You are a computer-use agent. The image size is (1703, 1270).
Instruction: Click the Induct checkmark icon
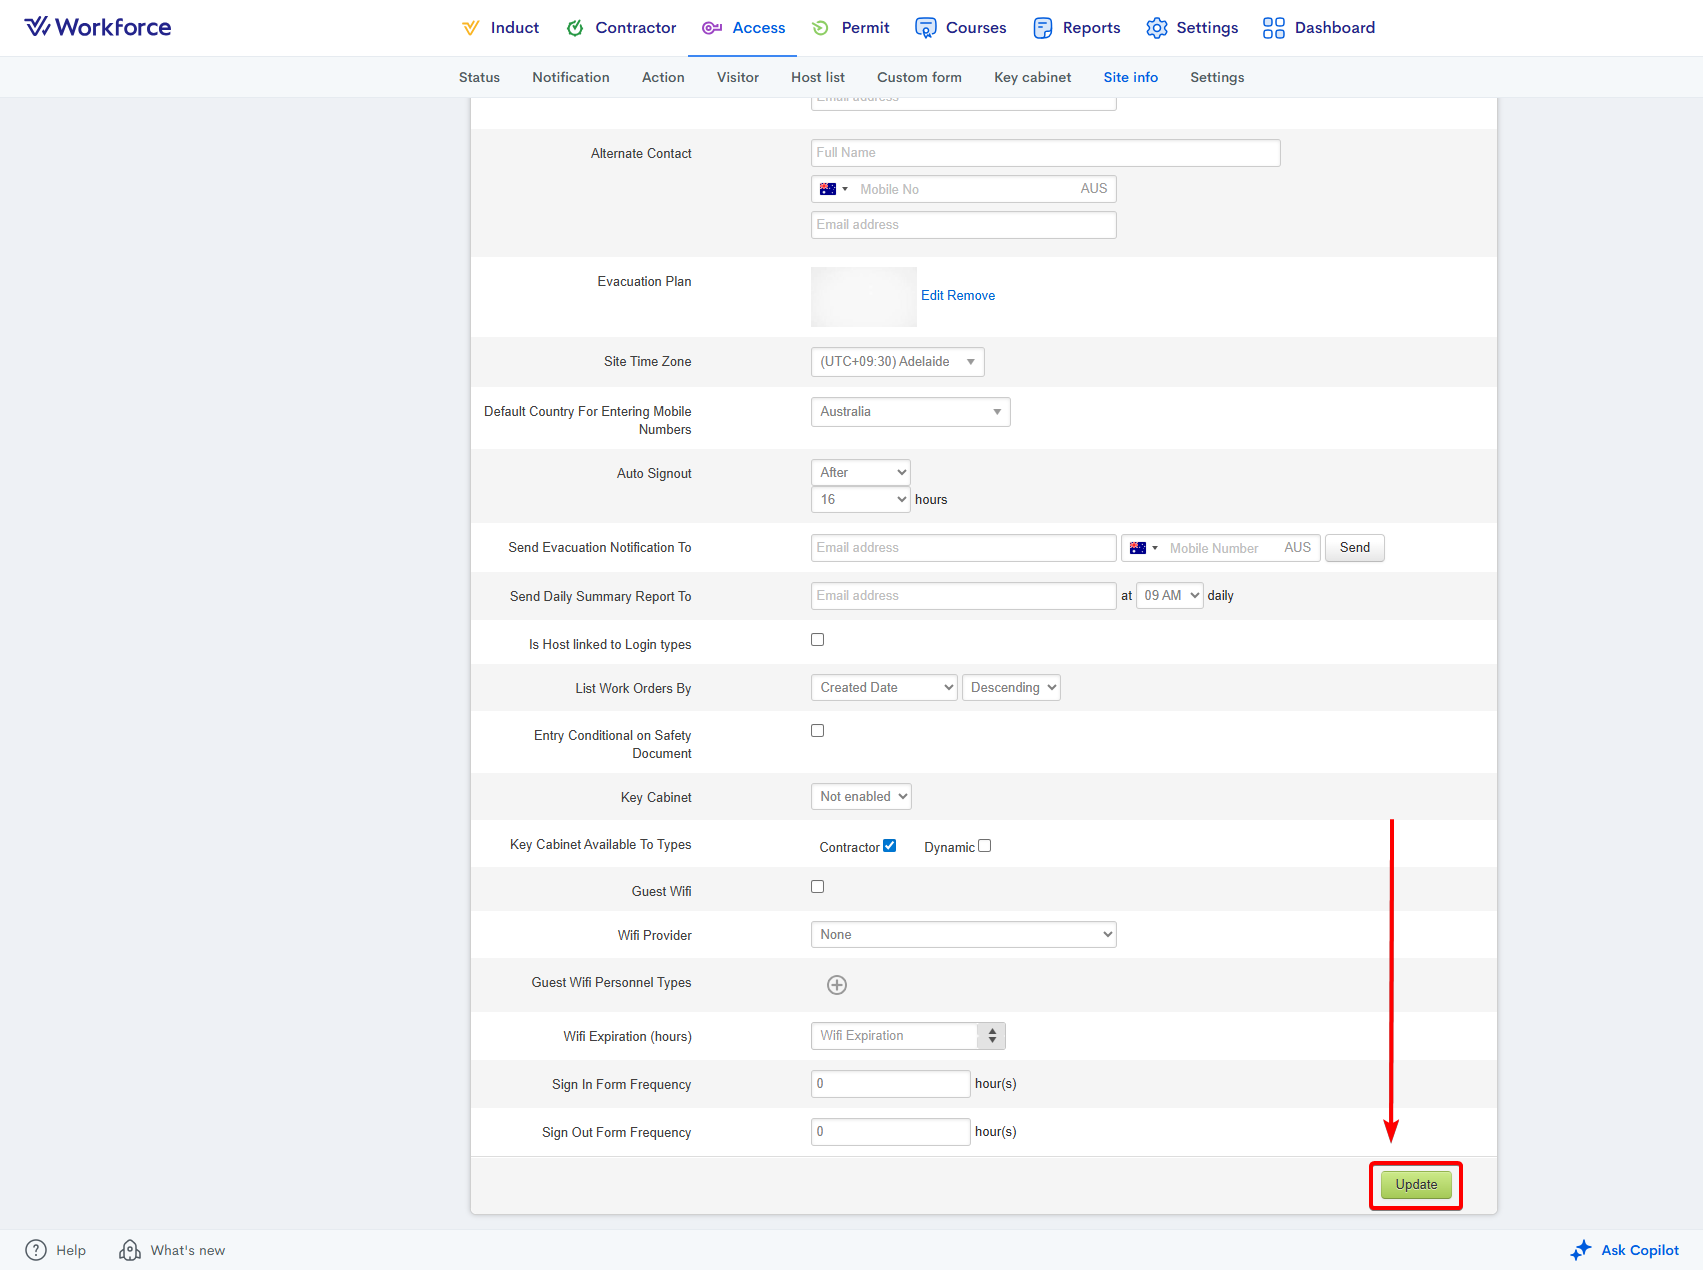pyautogui.click(x=470, y=28)
